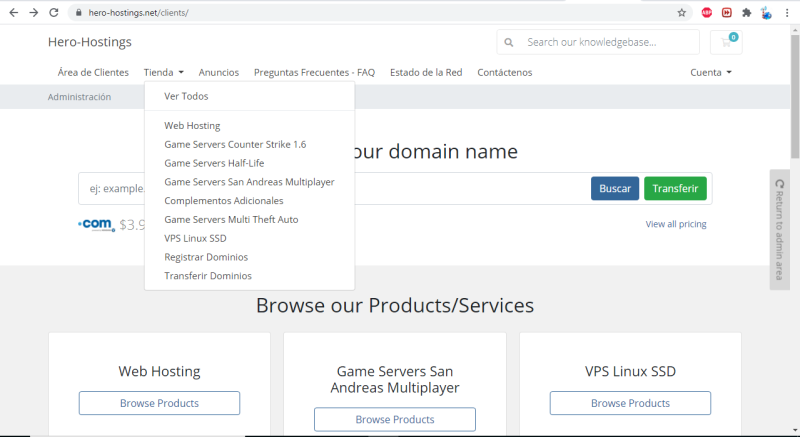Click the blue Buscar button

coord(615,189)
